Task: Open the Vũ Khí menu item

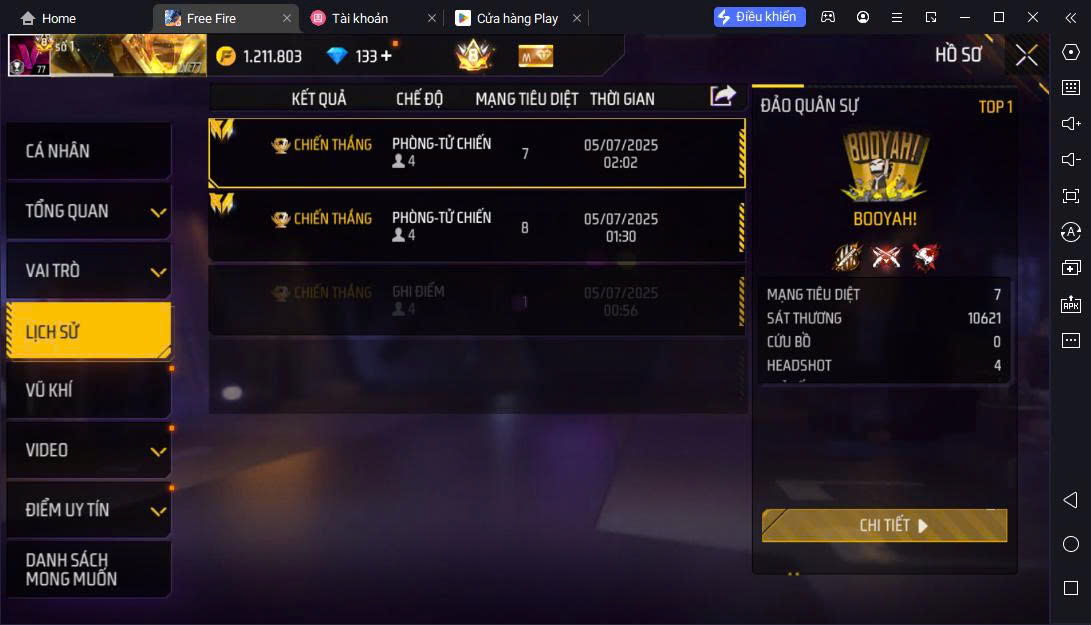Action: pos(89,390)
